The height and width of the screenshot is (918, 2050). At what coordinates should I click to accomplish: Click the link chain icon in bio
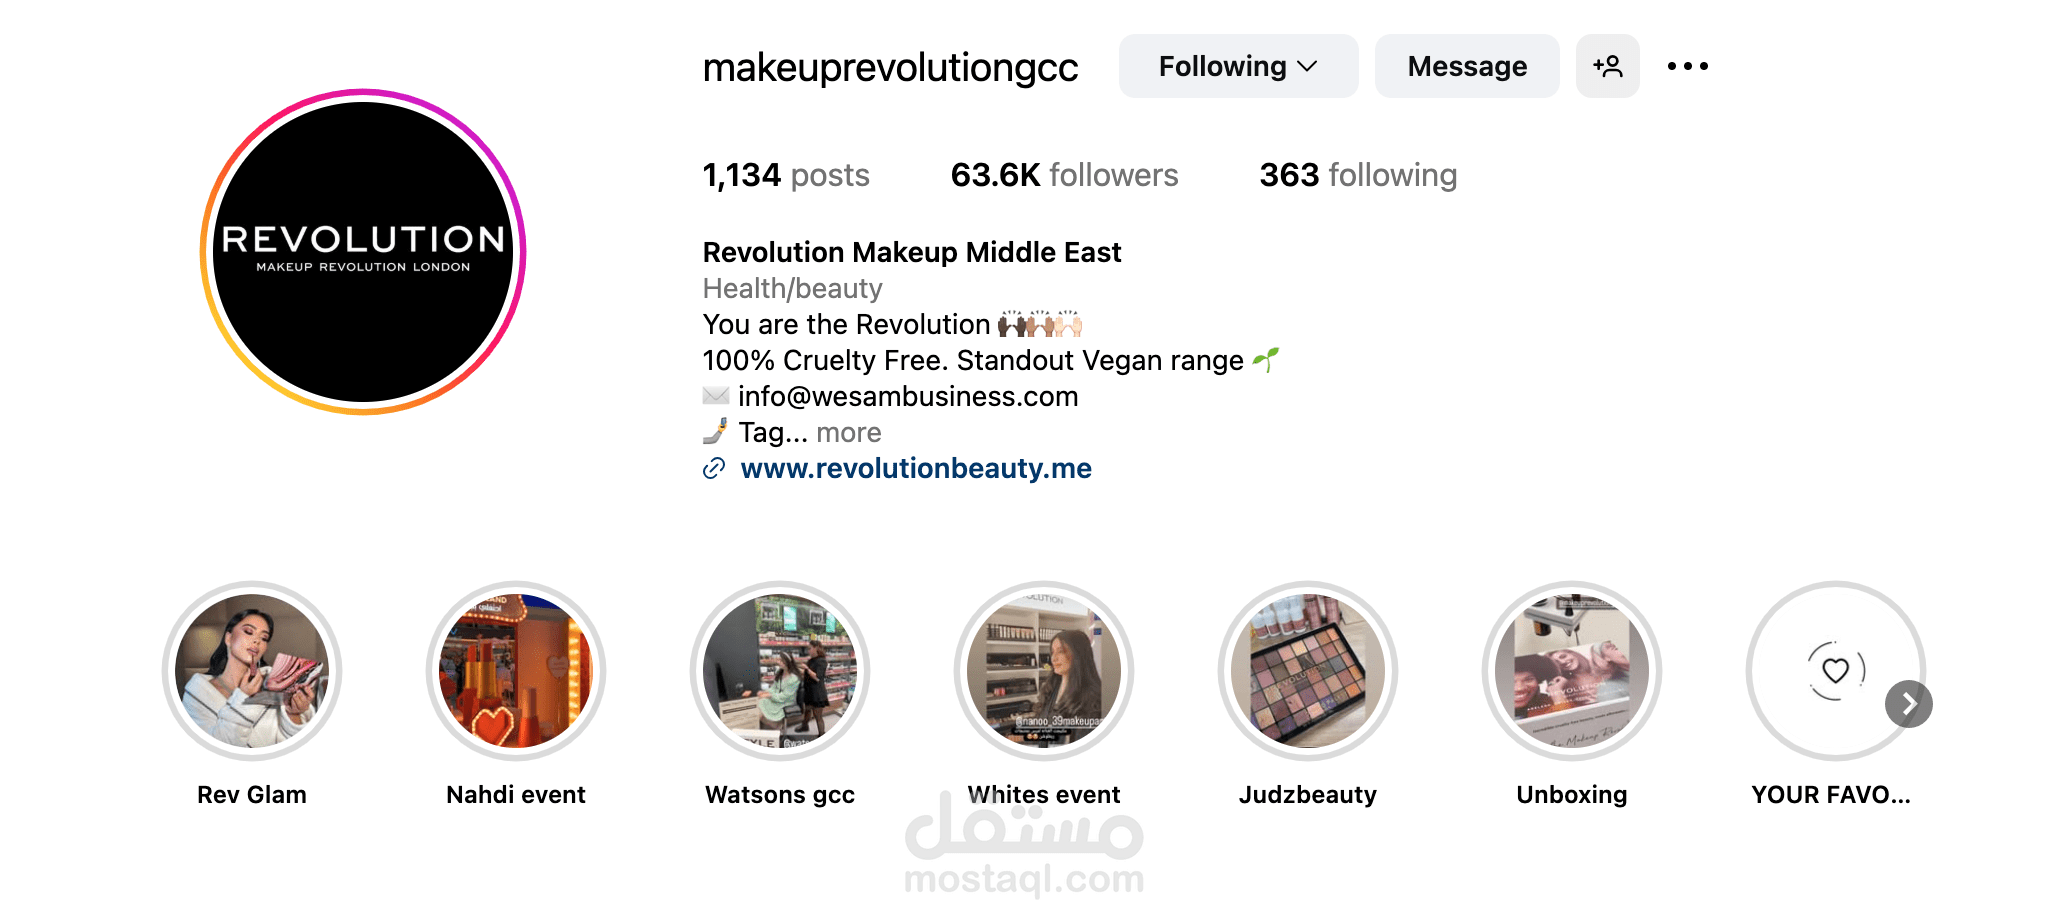[x=714, y=468]
